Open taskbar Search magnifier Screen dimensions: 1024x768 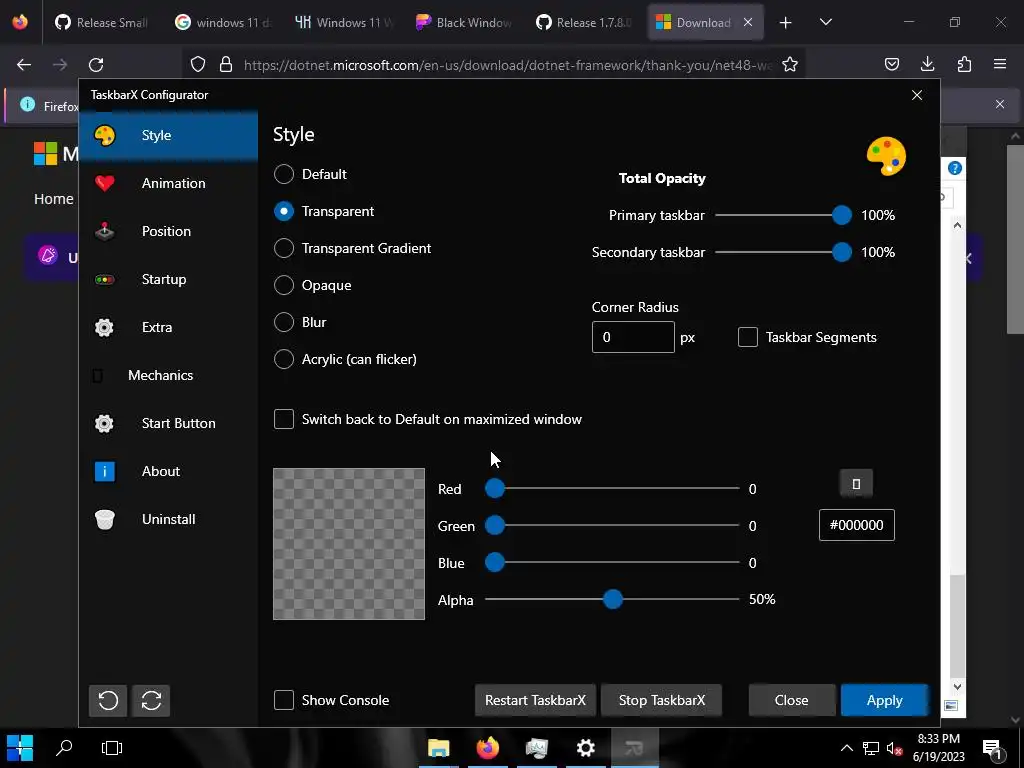coord(64,748)
